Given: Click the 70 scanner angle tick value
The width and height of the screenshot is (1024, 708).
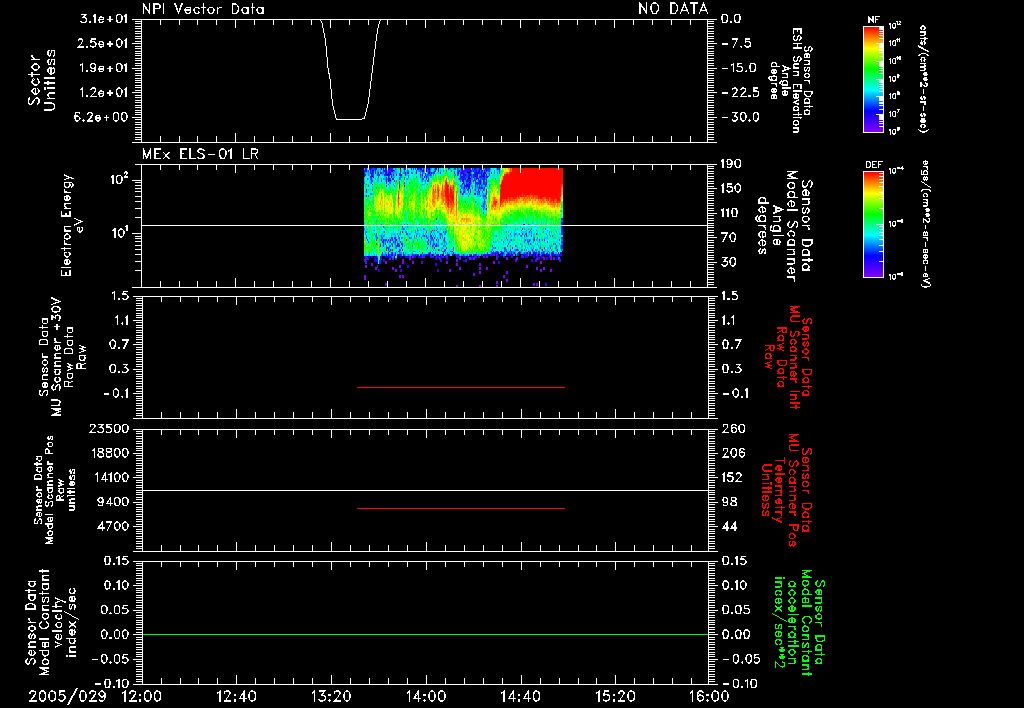Looking at the screenshot, I should point(729,238).
